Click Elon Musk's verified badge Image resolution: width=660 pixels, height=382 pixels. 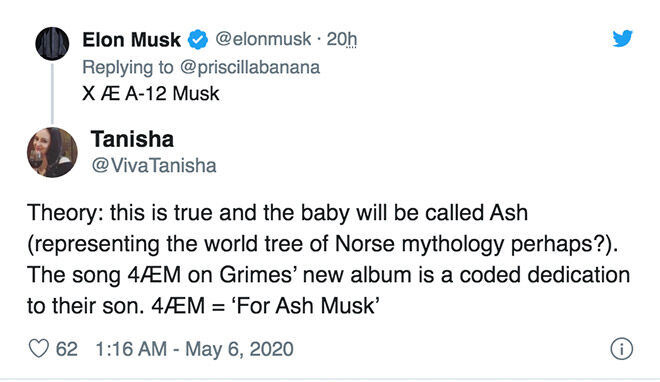(x=197, y=40)
